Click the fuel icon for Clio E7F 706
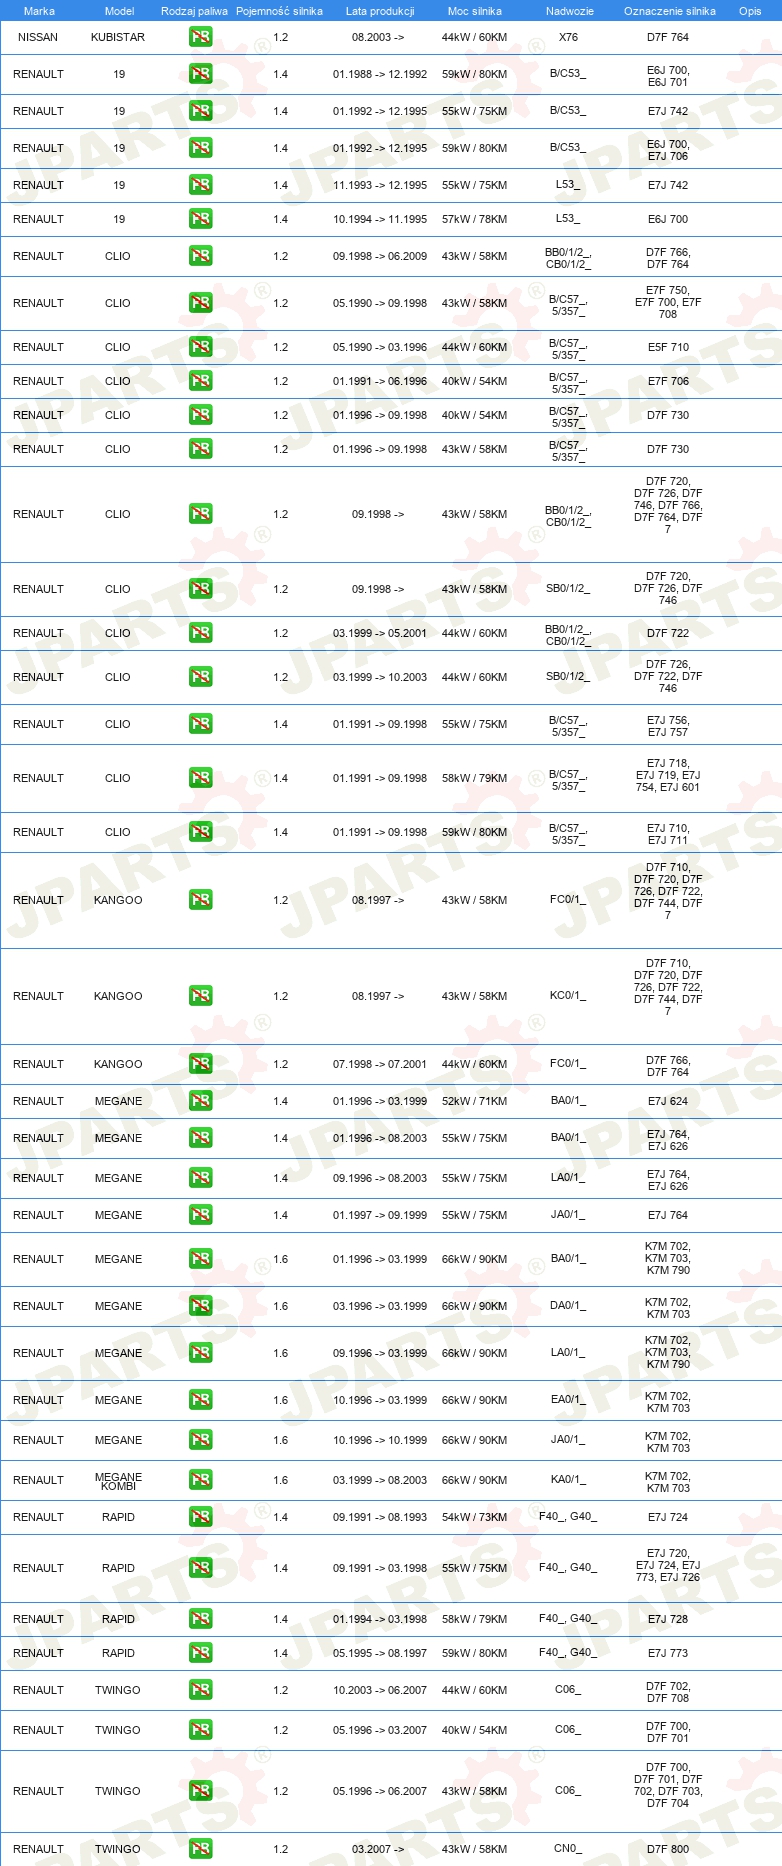The width and height of the screenshot is (782, 1866). tap(200, 381)
